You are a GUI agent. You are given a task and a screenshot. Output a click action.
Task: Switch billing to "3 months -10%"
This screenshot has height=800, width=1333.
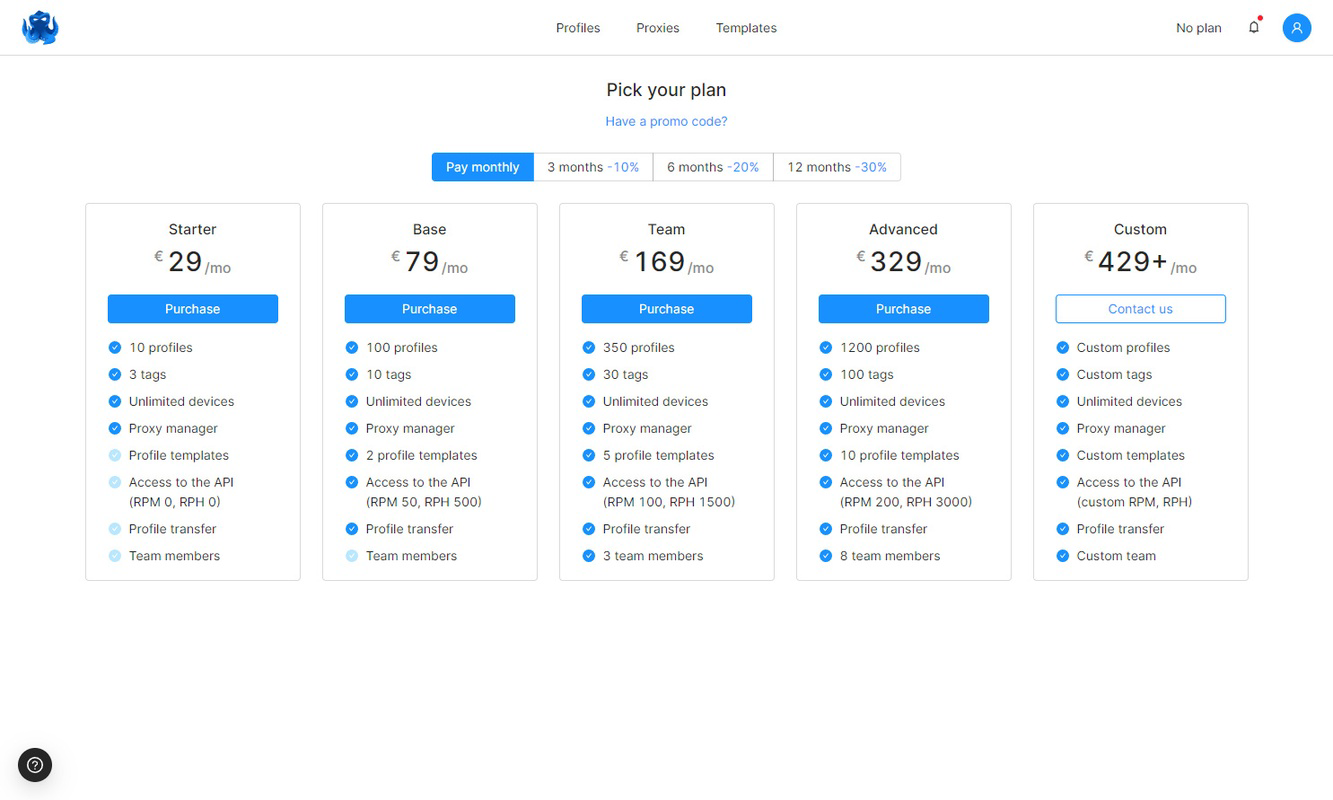[x=593, y=166]
